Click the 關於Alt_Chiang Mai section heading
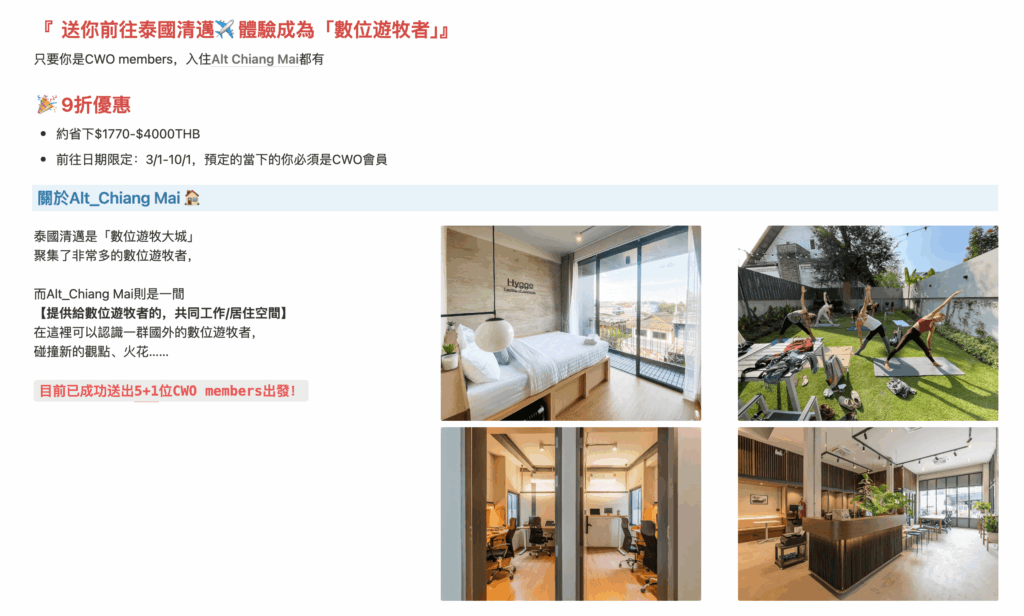1024x616 pixels. click(108, 198)
